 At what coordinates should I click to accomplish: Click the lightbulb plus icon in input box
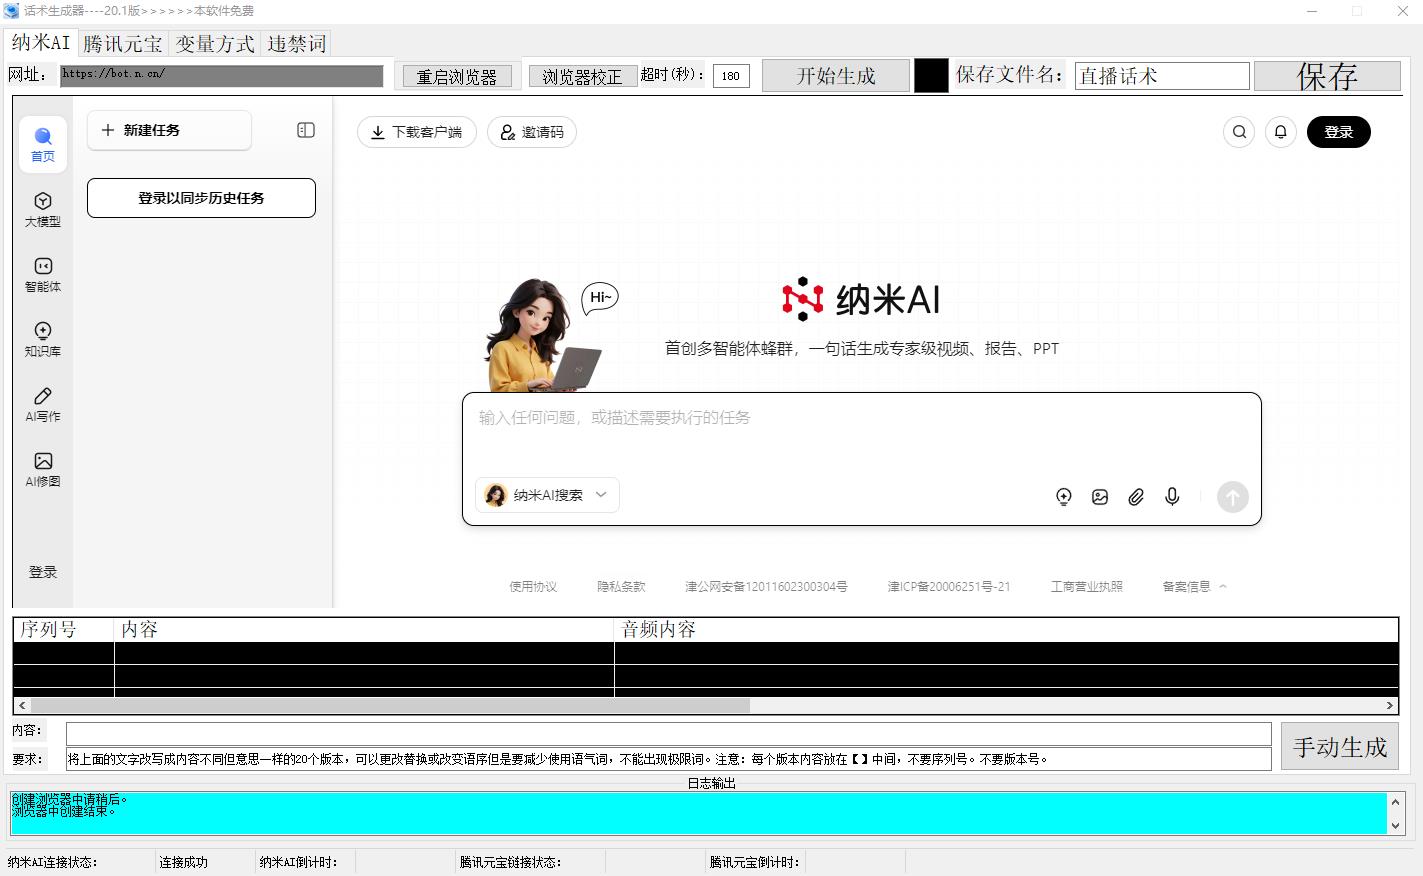click(x=1064, y=497)
